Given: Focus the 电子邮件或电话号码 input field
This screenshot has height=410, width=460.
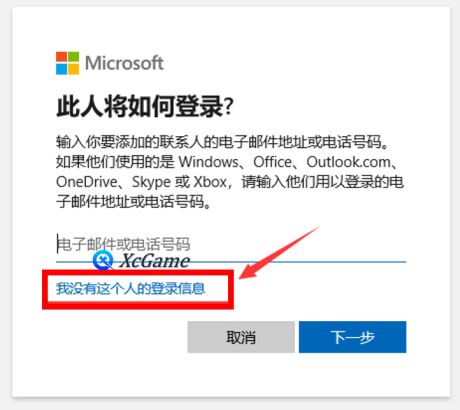Looking at the screenshot, I should point(231,245).
